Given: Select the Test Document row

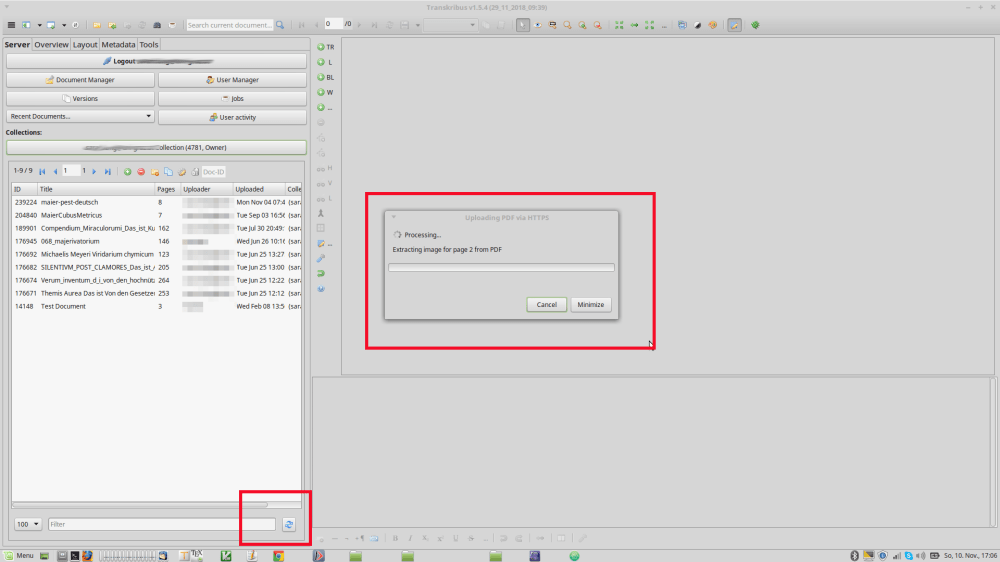Looking at the screenshot, I should (156, 306).
